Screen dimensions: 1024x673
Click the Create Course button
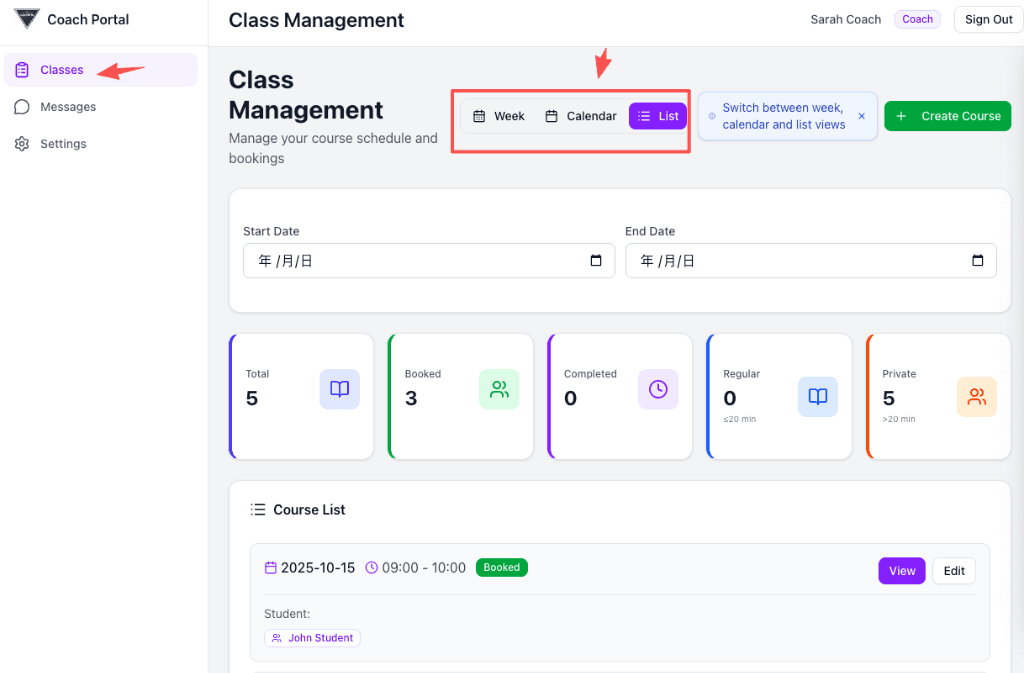pos(947,116)
